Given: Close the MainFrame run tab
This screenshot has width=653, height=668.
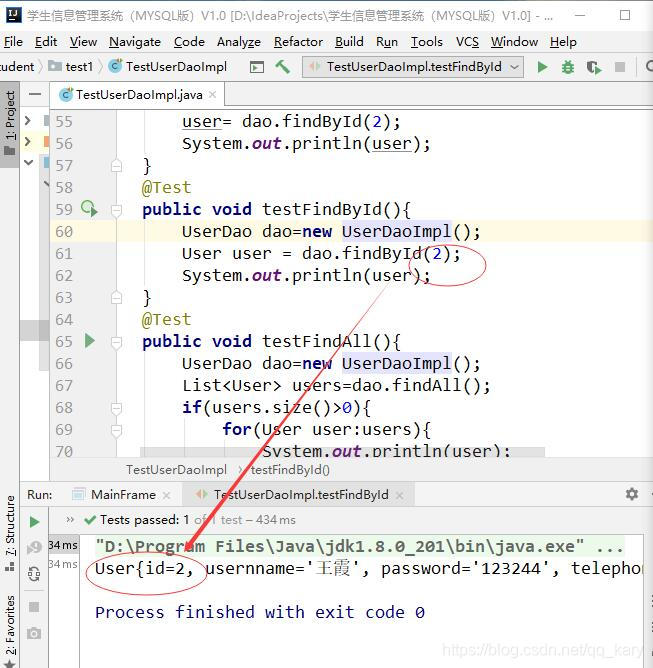Looking at the screenshot, I should tap(166, 495).
